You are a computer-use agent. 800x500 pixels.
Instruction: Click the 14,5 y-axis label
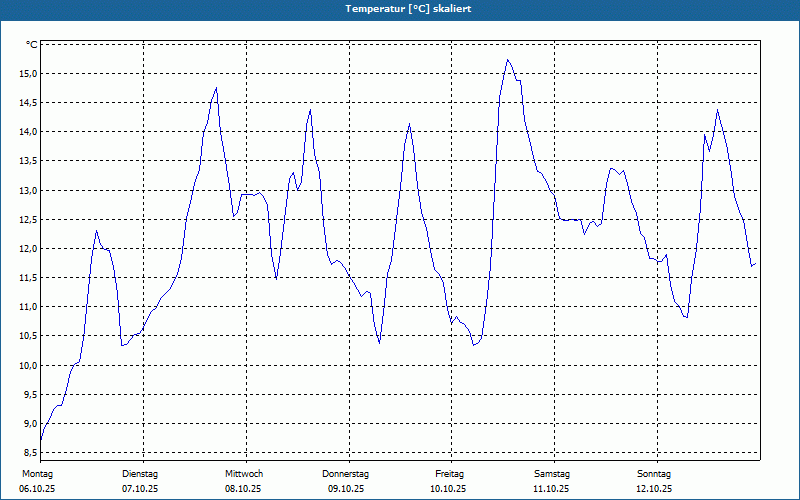tap(28, 103)
